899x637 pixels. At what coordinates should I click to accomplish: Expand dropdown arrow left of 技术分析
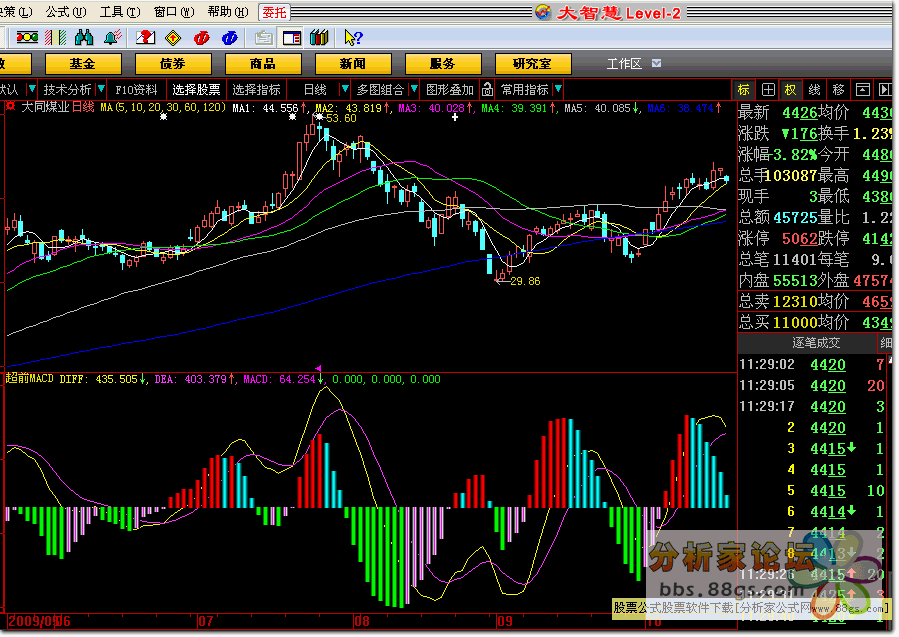pos(32,89)
